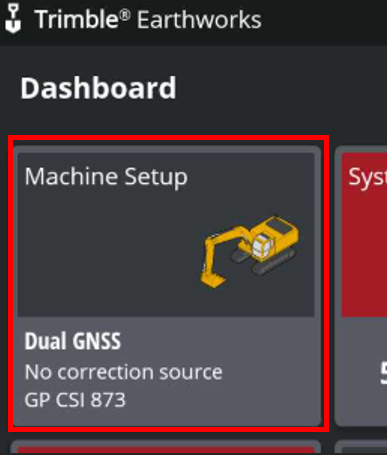
Task: Click the gray footer of Machine Setup tile
Action: coord(167,371)
